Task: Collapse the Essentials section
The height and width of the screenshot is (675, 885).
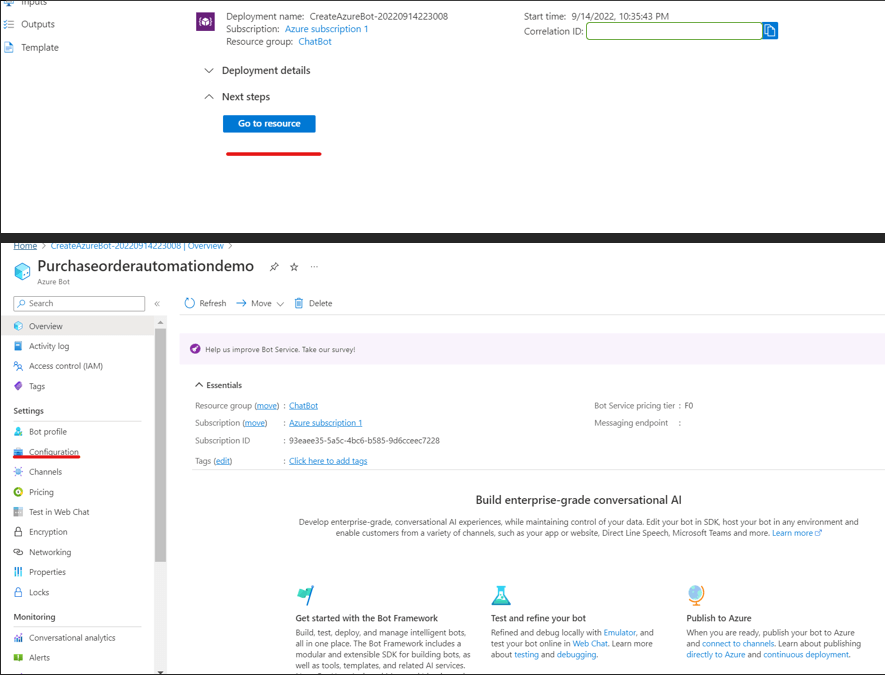Action: tap(199, 385)
